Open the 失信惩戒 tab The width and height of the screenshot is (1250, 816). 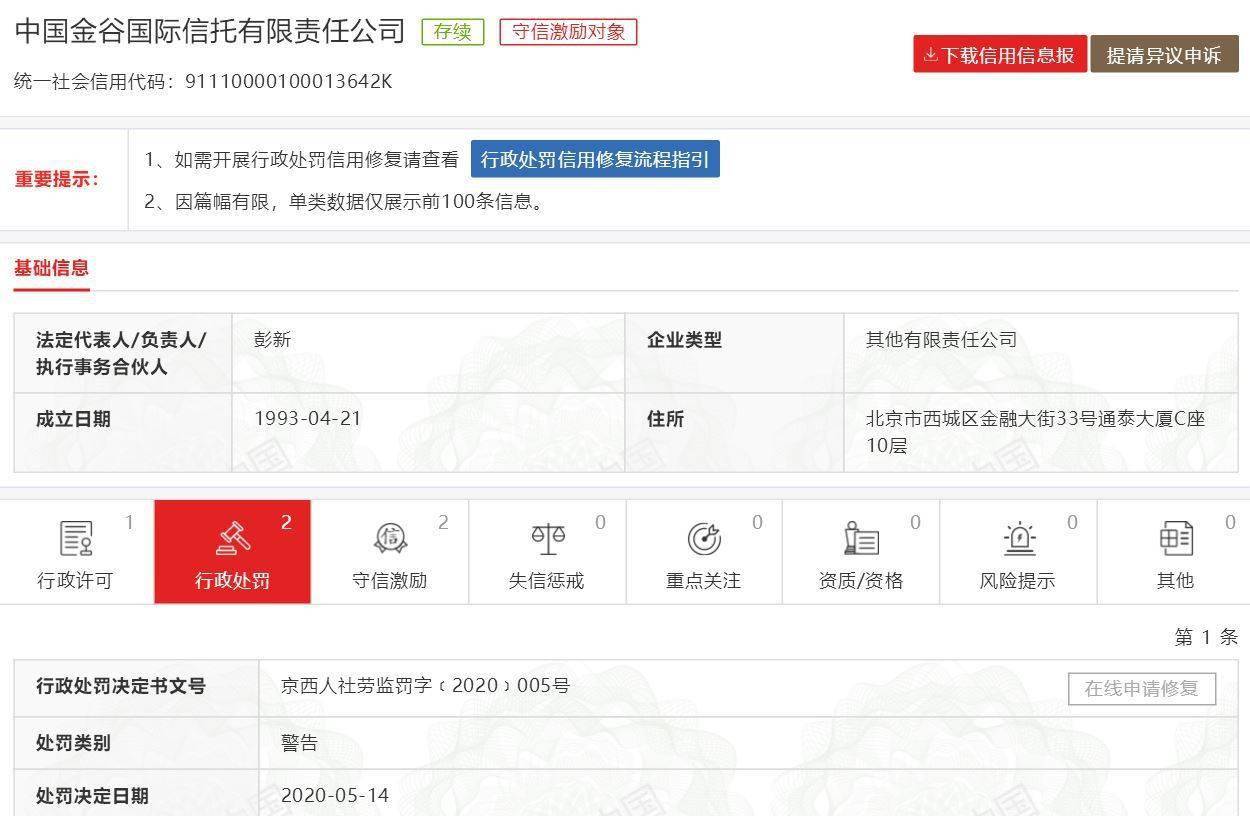(547, 552)
